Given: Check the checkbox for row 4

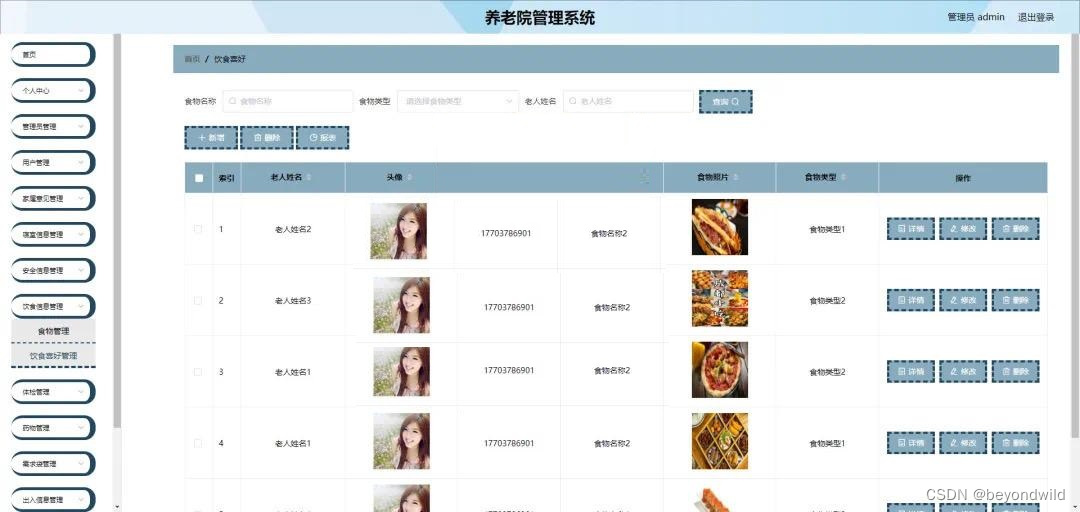Looking at the screenshot, I should tap(198, 443).
